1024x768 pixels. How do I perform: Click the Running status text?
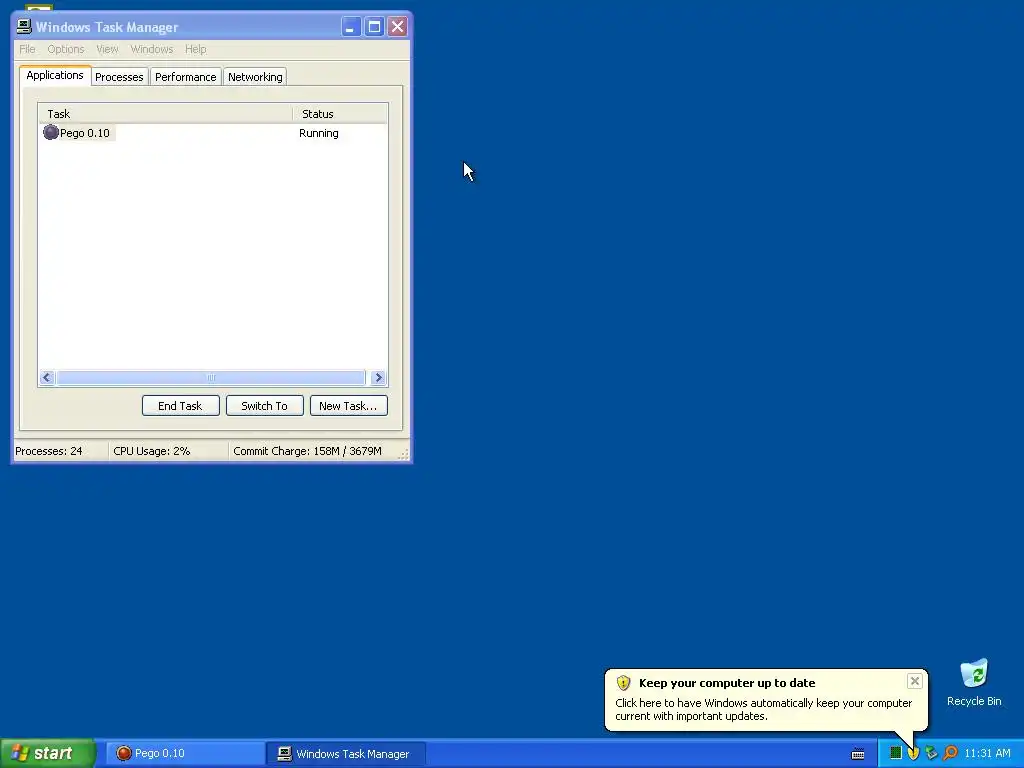coord(319,133)
